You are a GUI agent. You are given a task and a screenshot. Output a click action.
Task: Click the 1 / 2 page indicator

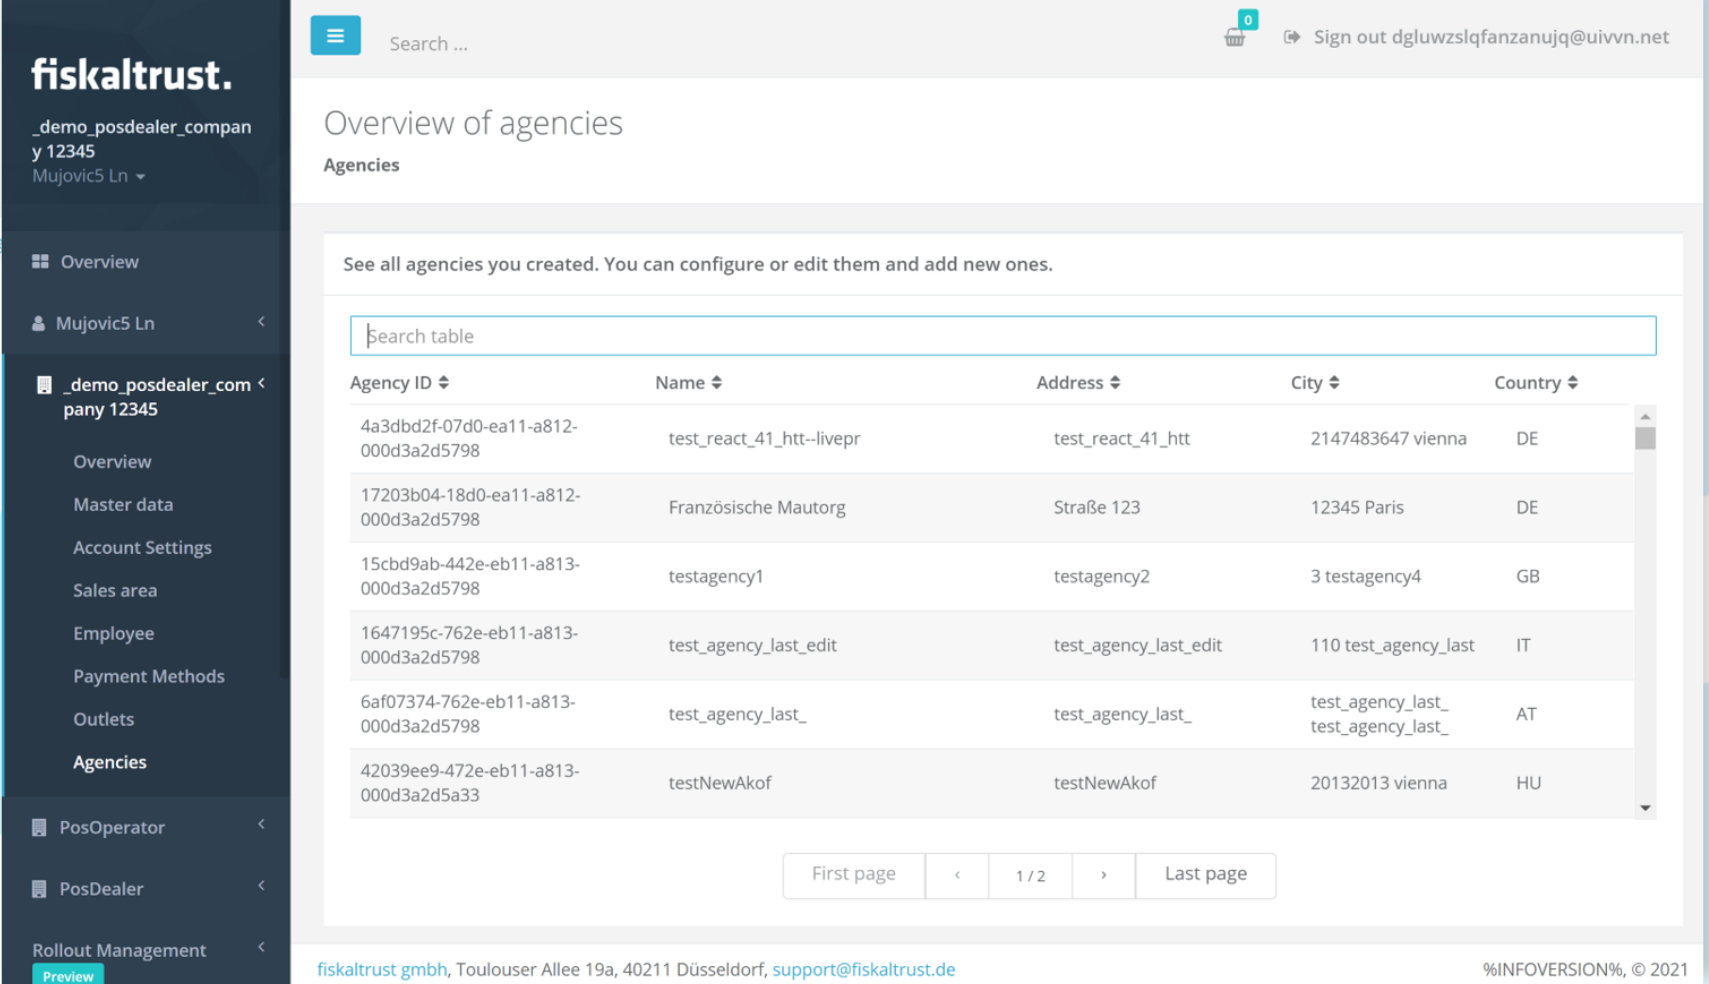point(1030,875)
